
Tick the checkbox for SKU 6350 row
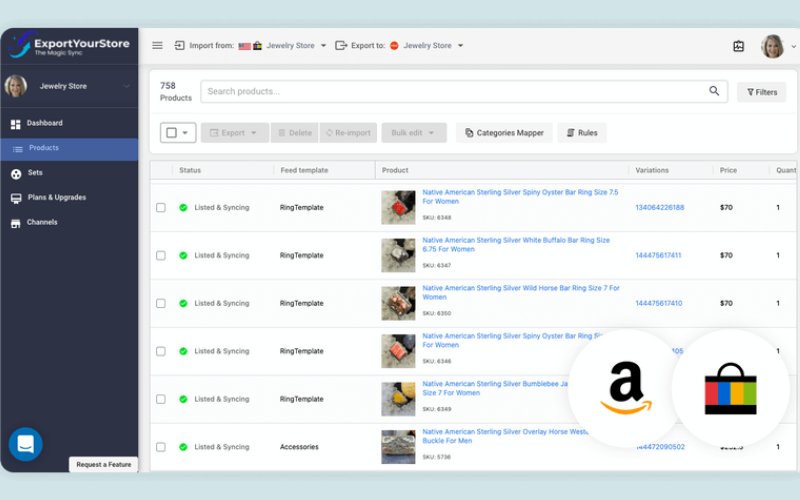pyautogui.click(x=161, y=304)
